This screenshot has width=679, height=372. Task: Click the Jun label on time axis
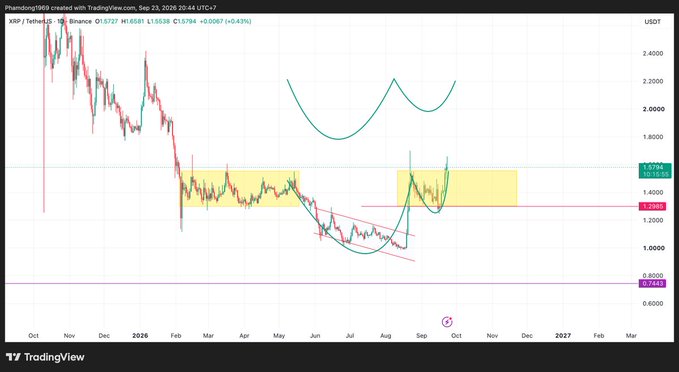coord(315,336)
